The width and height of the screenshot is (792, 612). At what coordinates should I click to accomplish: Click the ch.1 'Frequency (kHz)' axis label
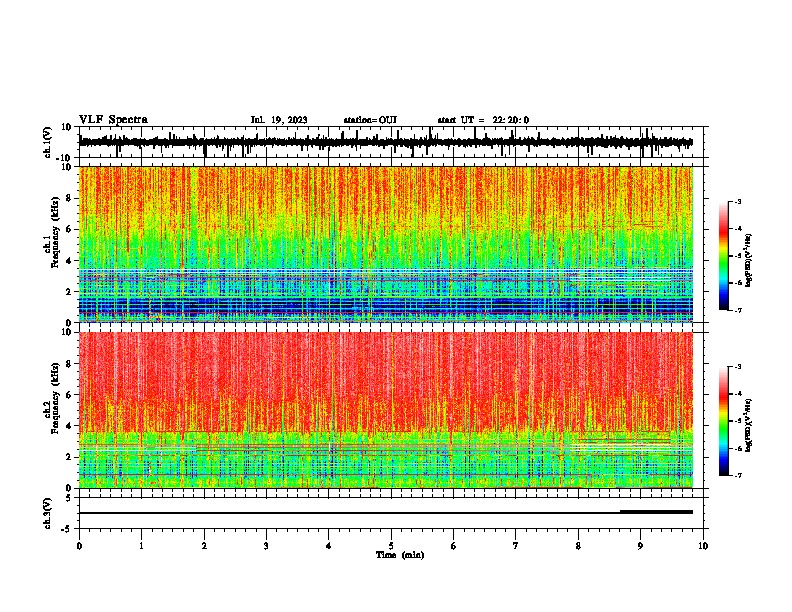pos(55,233)
